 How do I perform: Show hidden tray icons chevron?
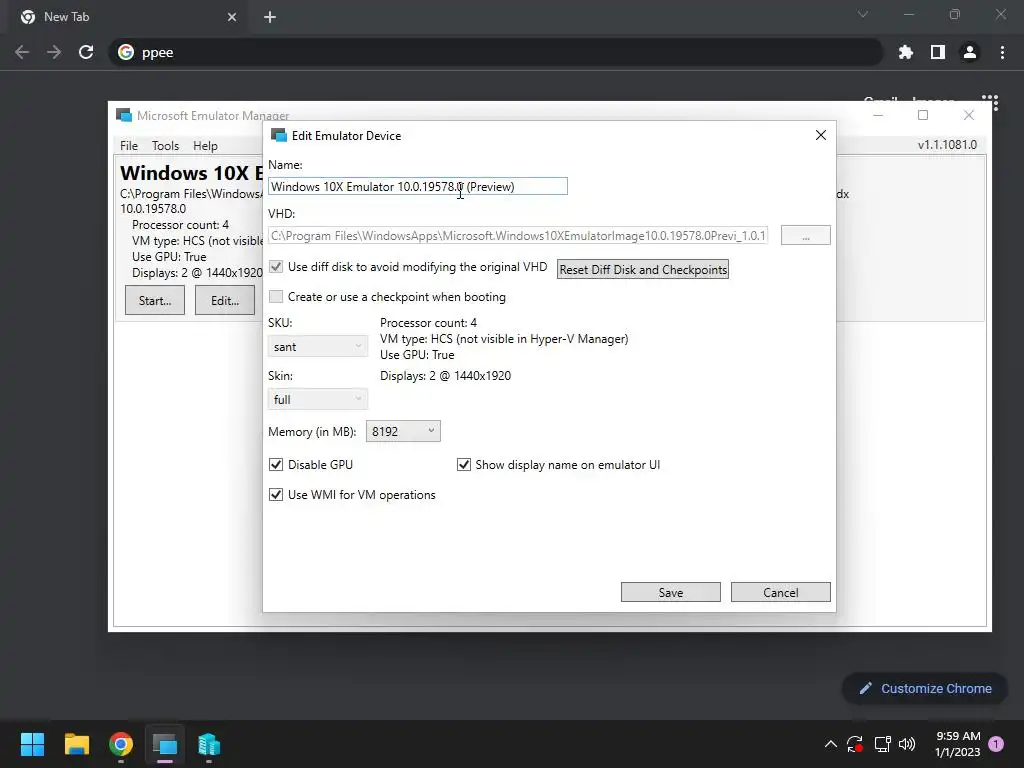(831, 744)
